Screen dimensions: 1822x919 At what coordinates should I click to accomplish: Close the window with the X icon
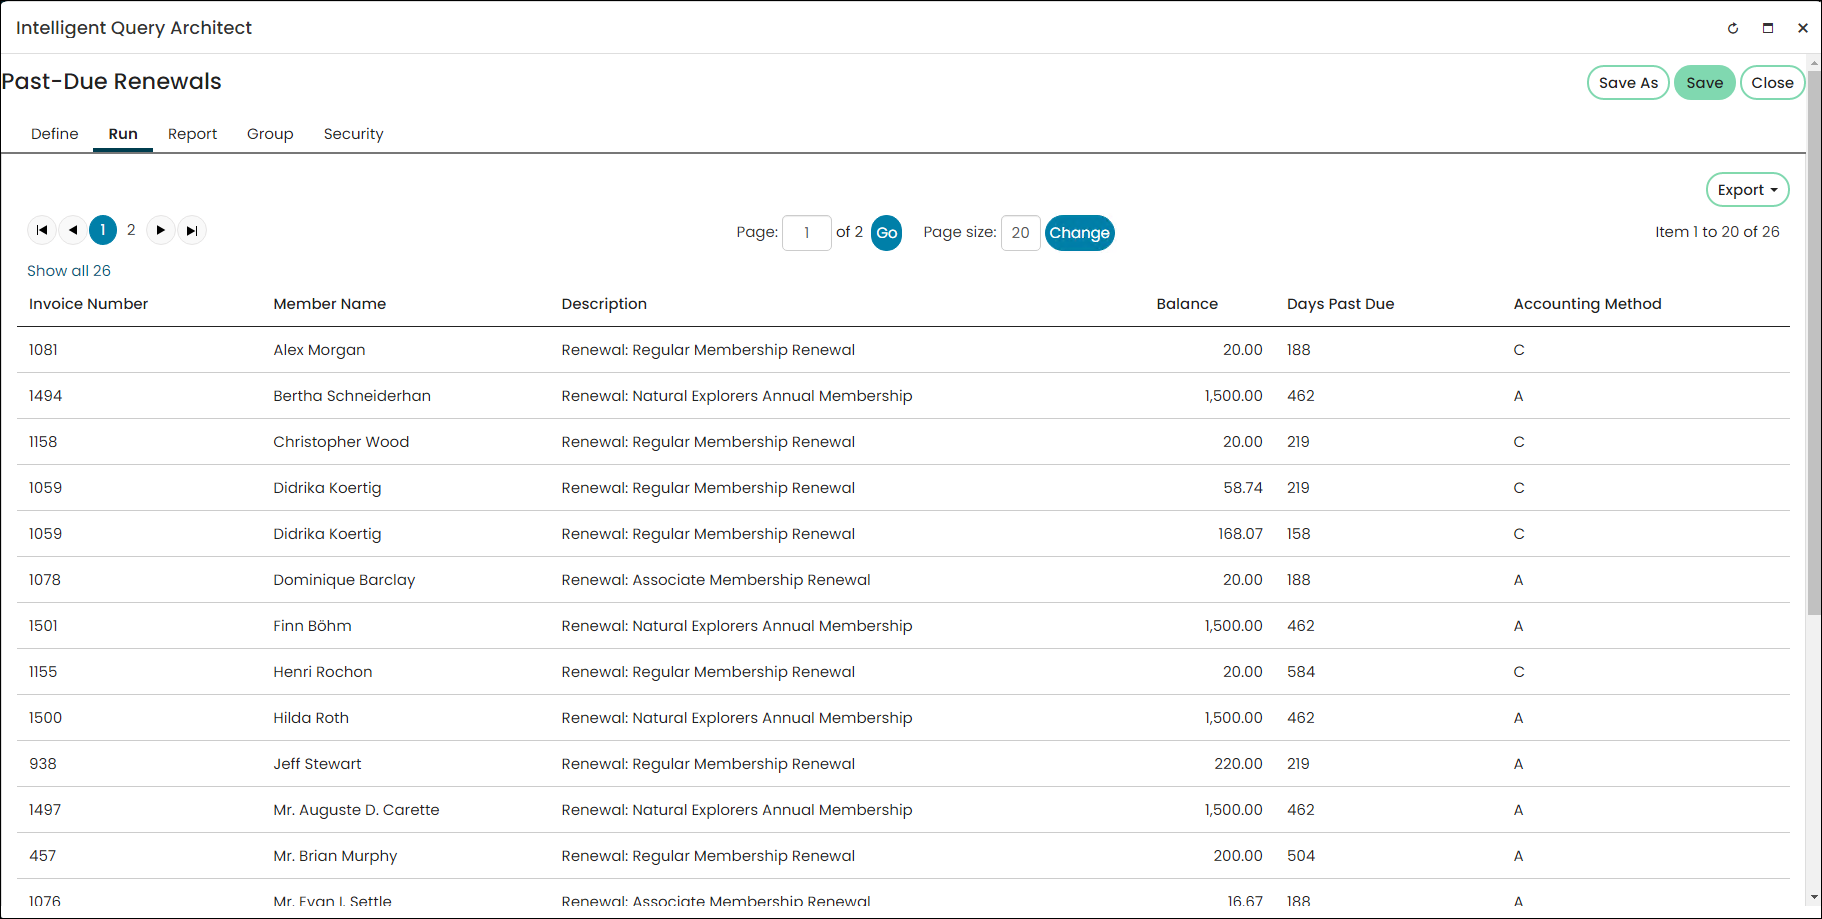pos(1803,28)
